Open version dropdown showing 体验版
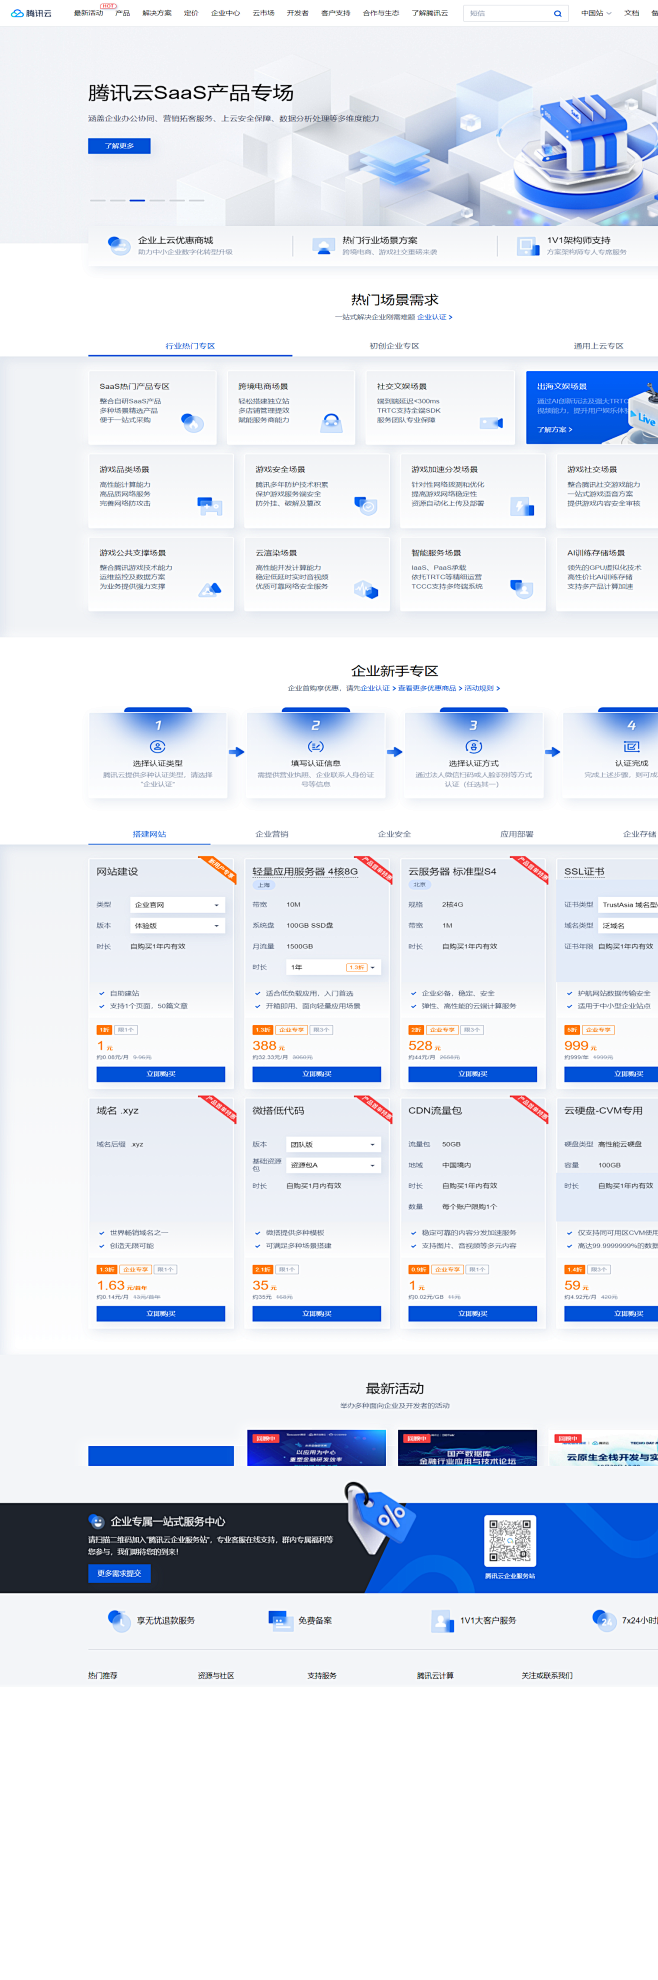Viewport: 658px width, 1980px height. click(x=177, y=926)
